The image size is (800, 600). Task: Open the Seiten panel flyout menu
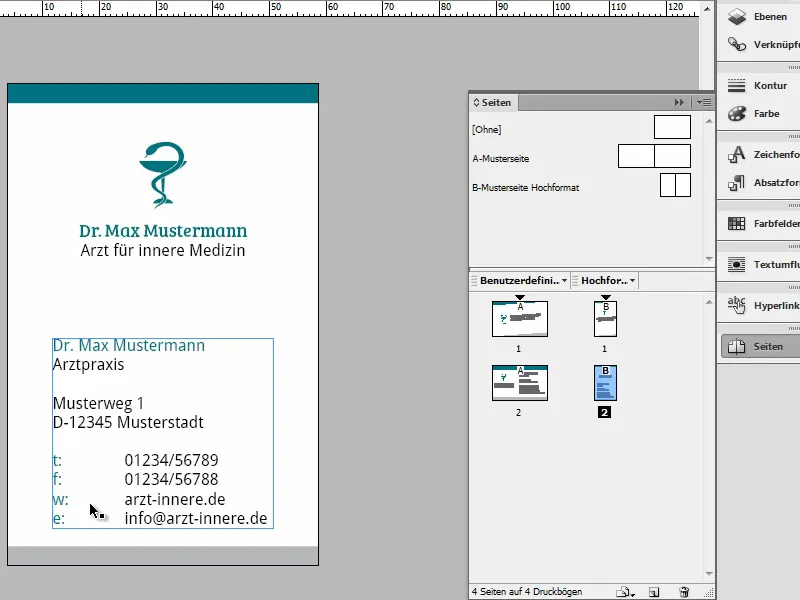point(705,103)
